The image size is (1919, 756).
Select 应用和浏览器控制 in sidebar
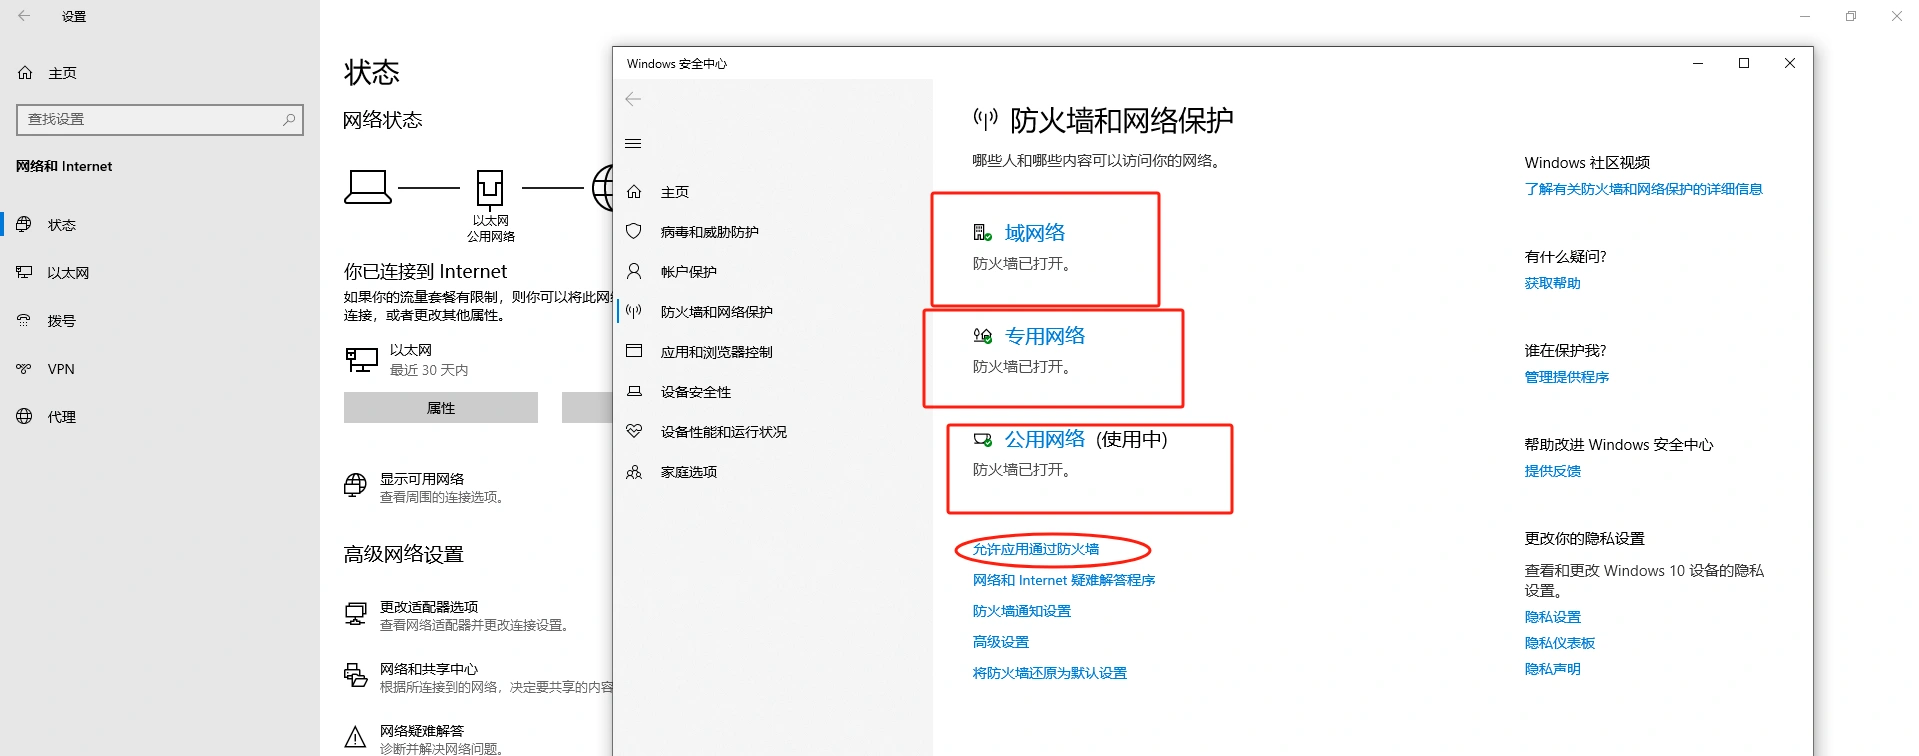pos(717,352)
